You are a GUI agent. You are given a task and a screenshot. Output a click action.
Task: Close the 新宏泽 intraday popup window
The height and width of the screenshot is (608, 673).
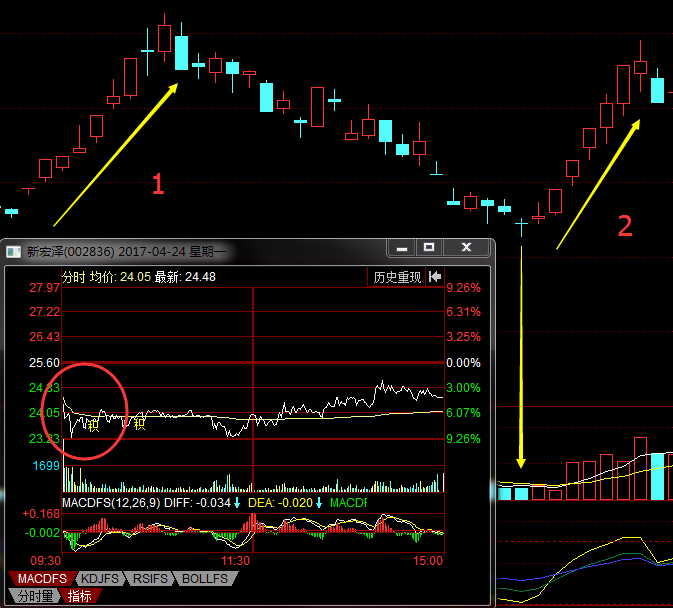(466, 247)
